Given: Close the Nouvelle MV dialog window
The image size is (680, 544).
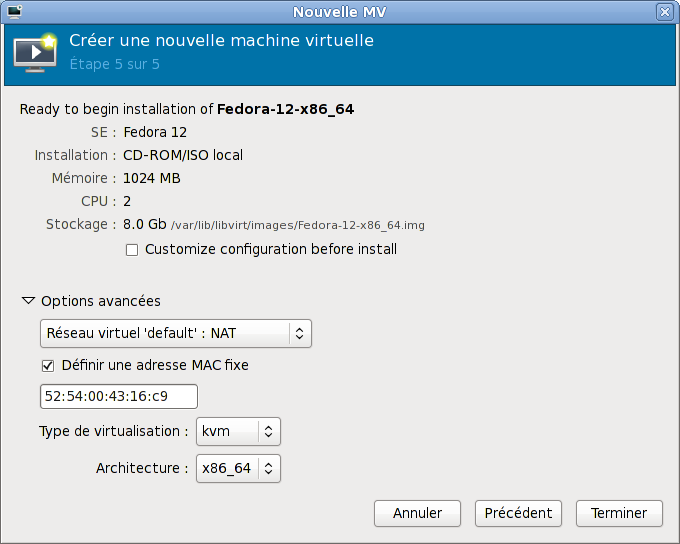Looking at the screenshot, I should [x=664, y=12].
